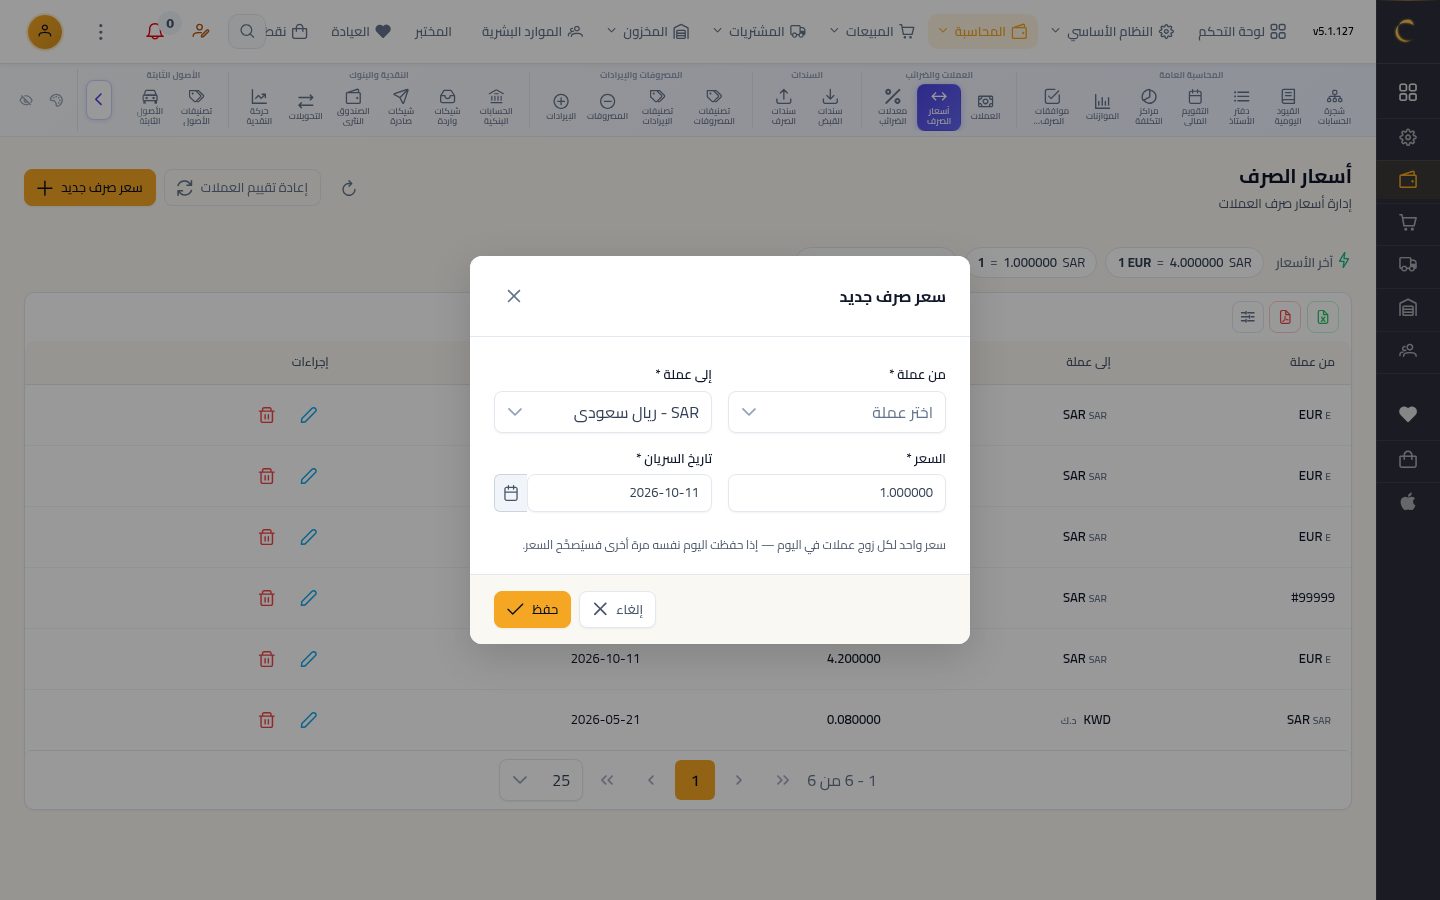
Task: Click the effective date field 2026-10-11
Action: point(620,493)
